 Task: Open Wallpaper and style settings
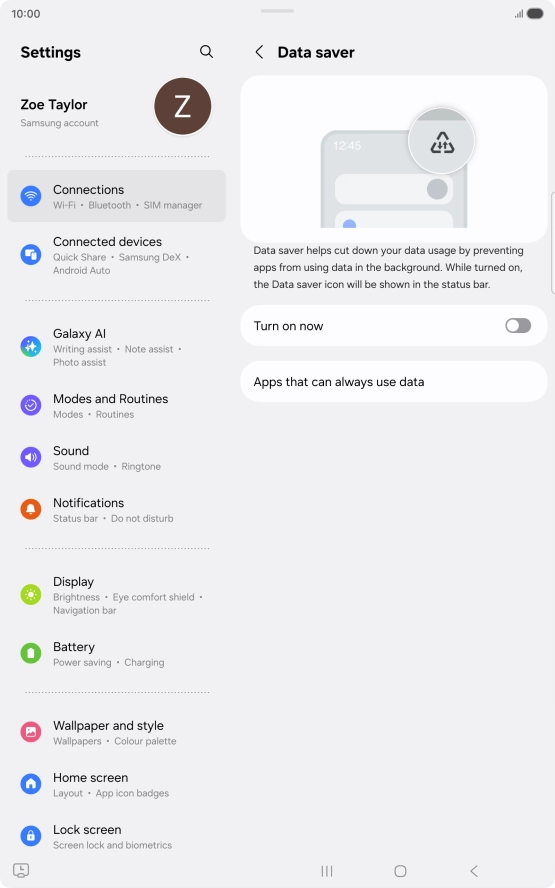click(116, 732)
